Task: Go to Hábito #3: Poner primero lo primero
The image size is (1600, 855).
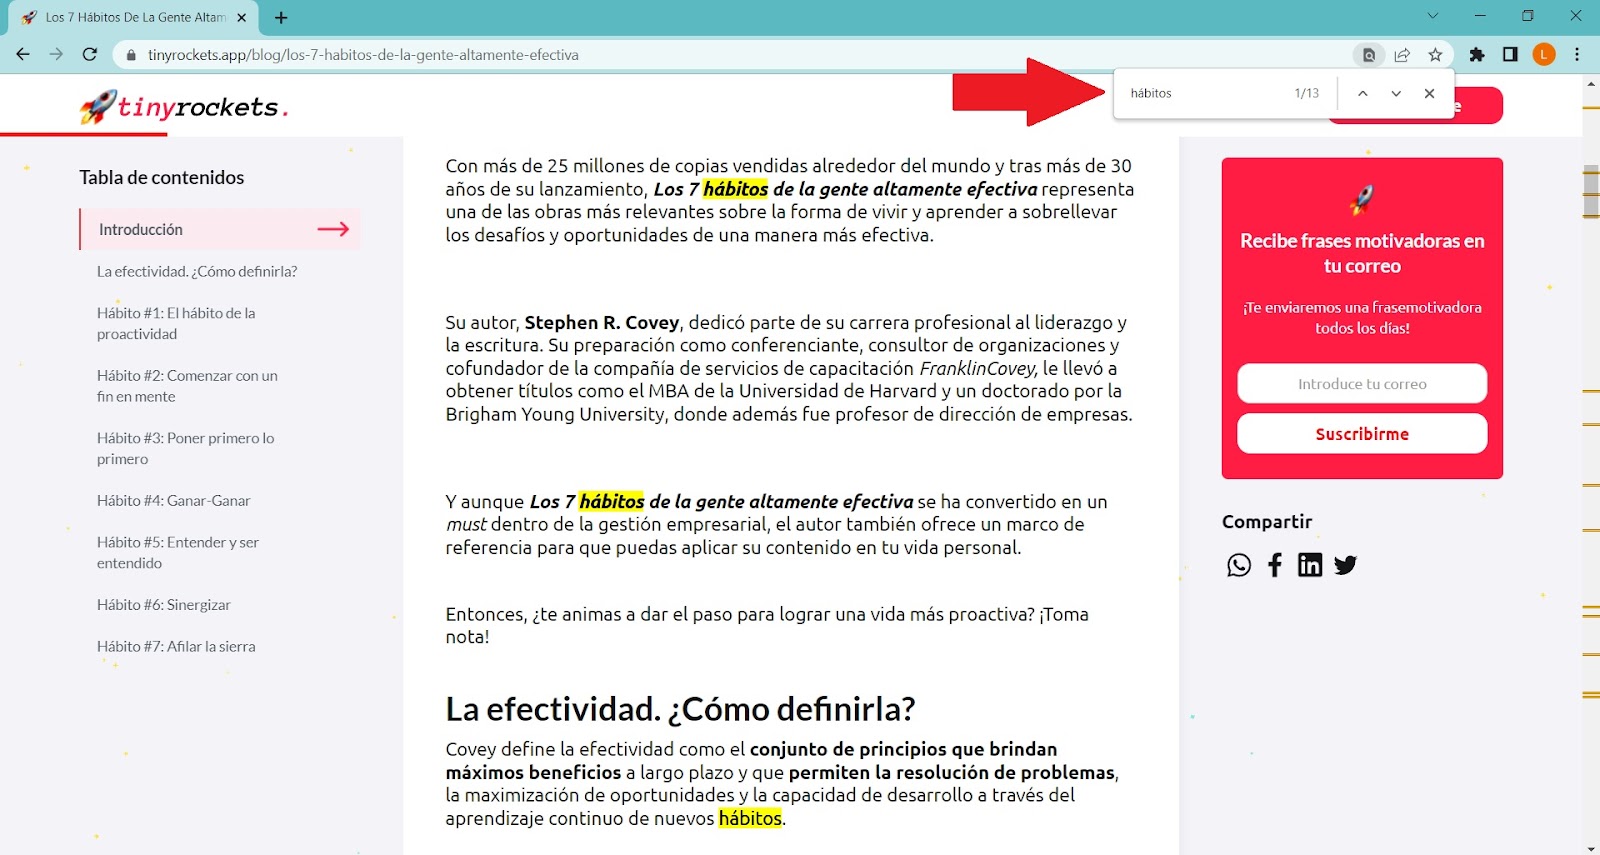Action: point(185,448)
